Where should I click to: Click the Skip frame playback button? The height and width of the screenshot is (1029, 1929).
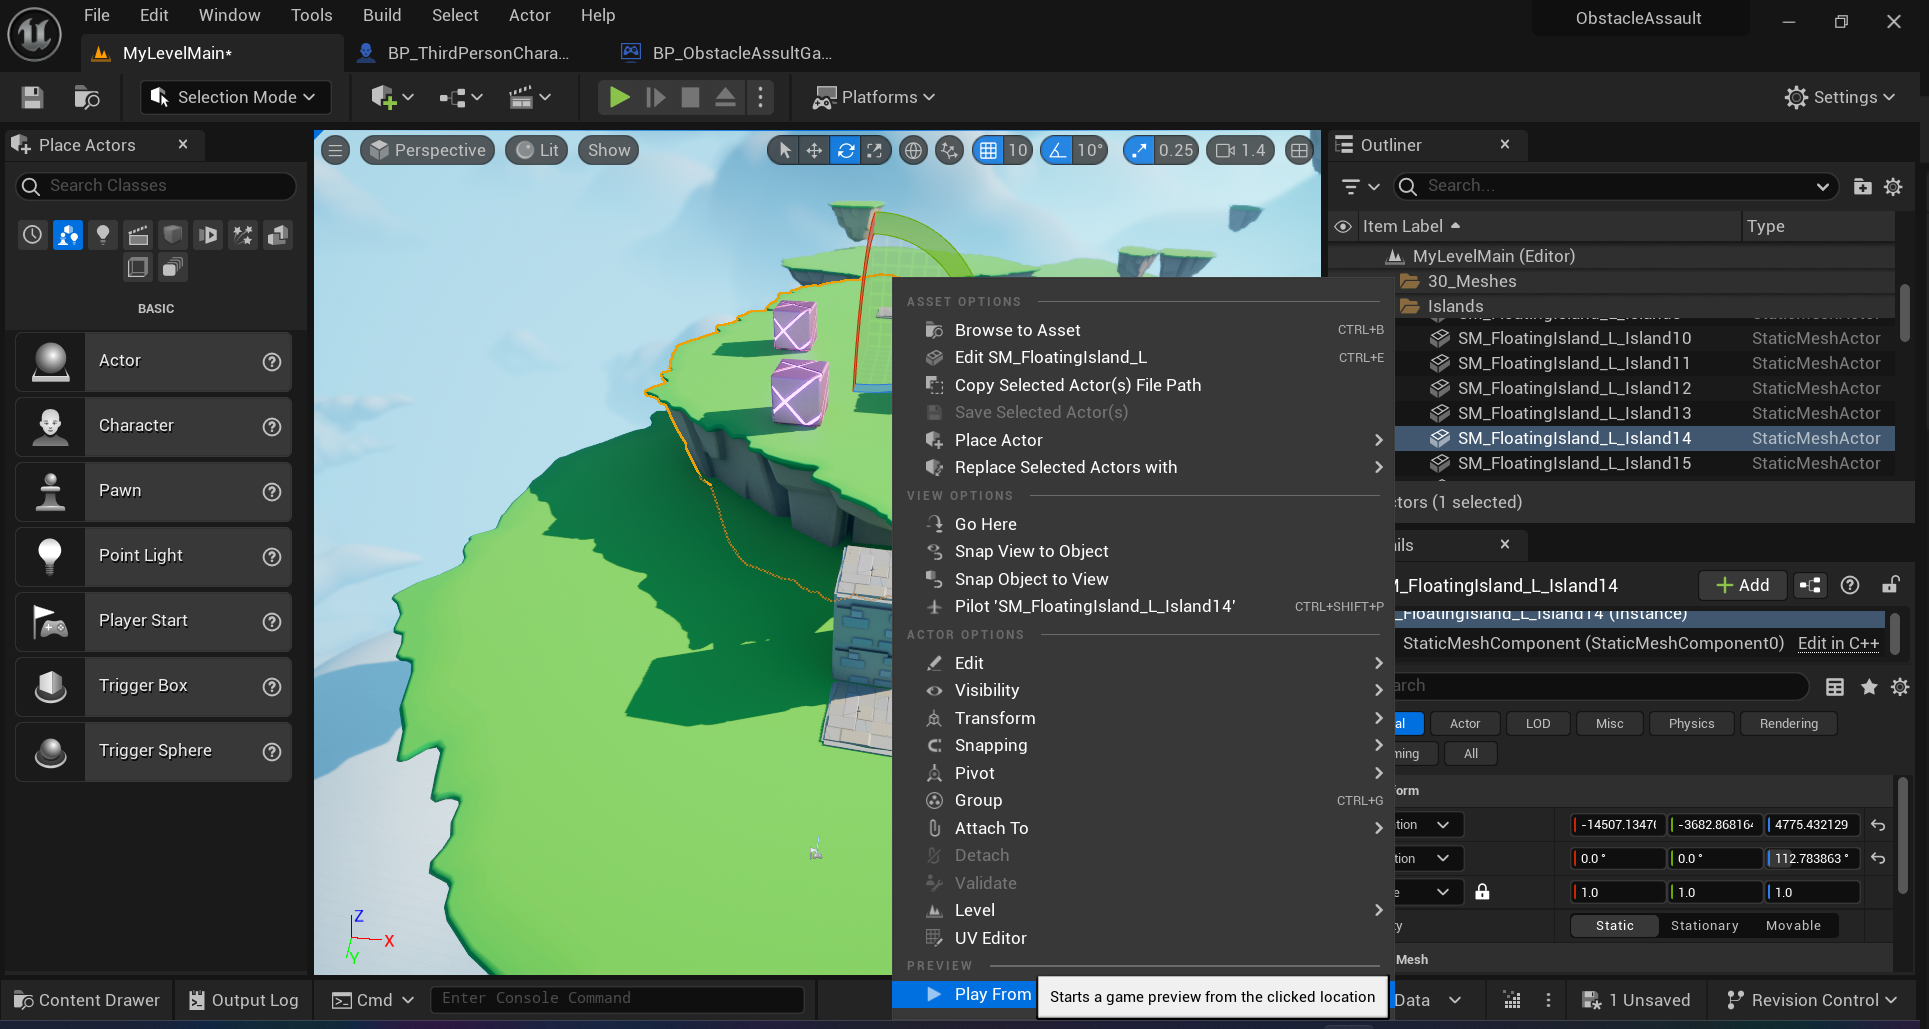[656, 97]
